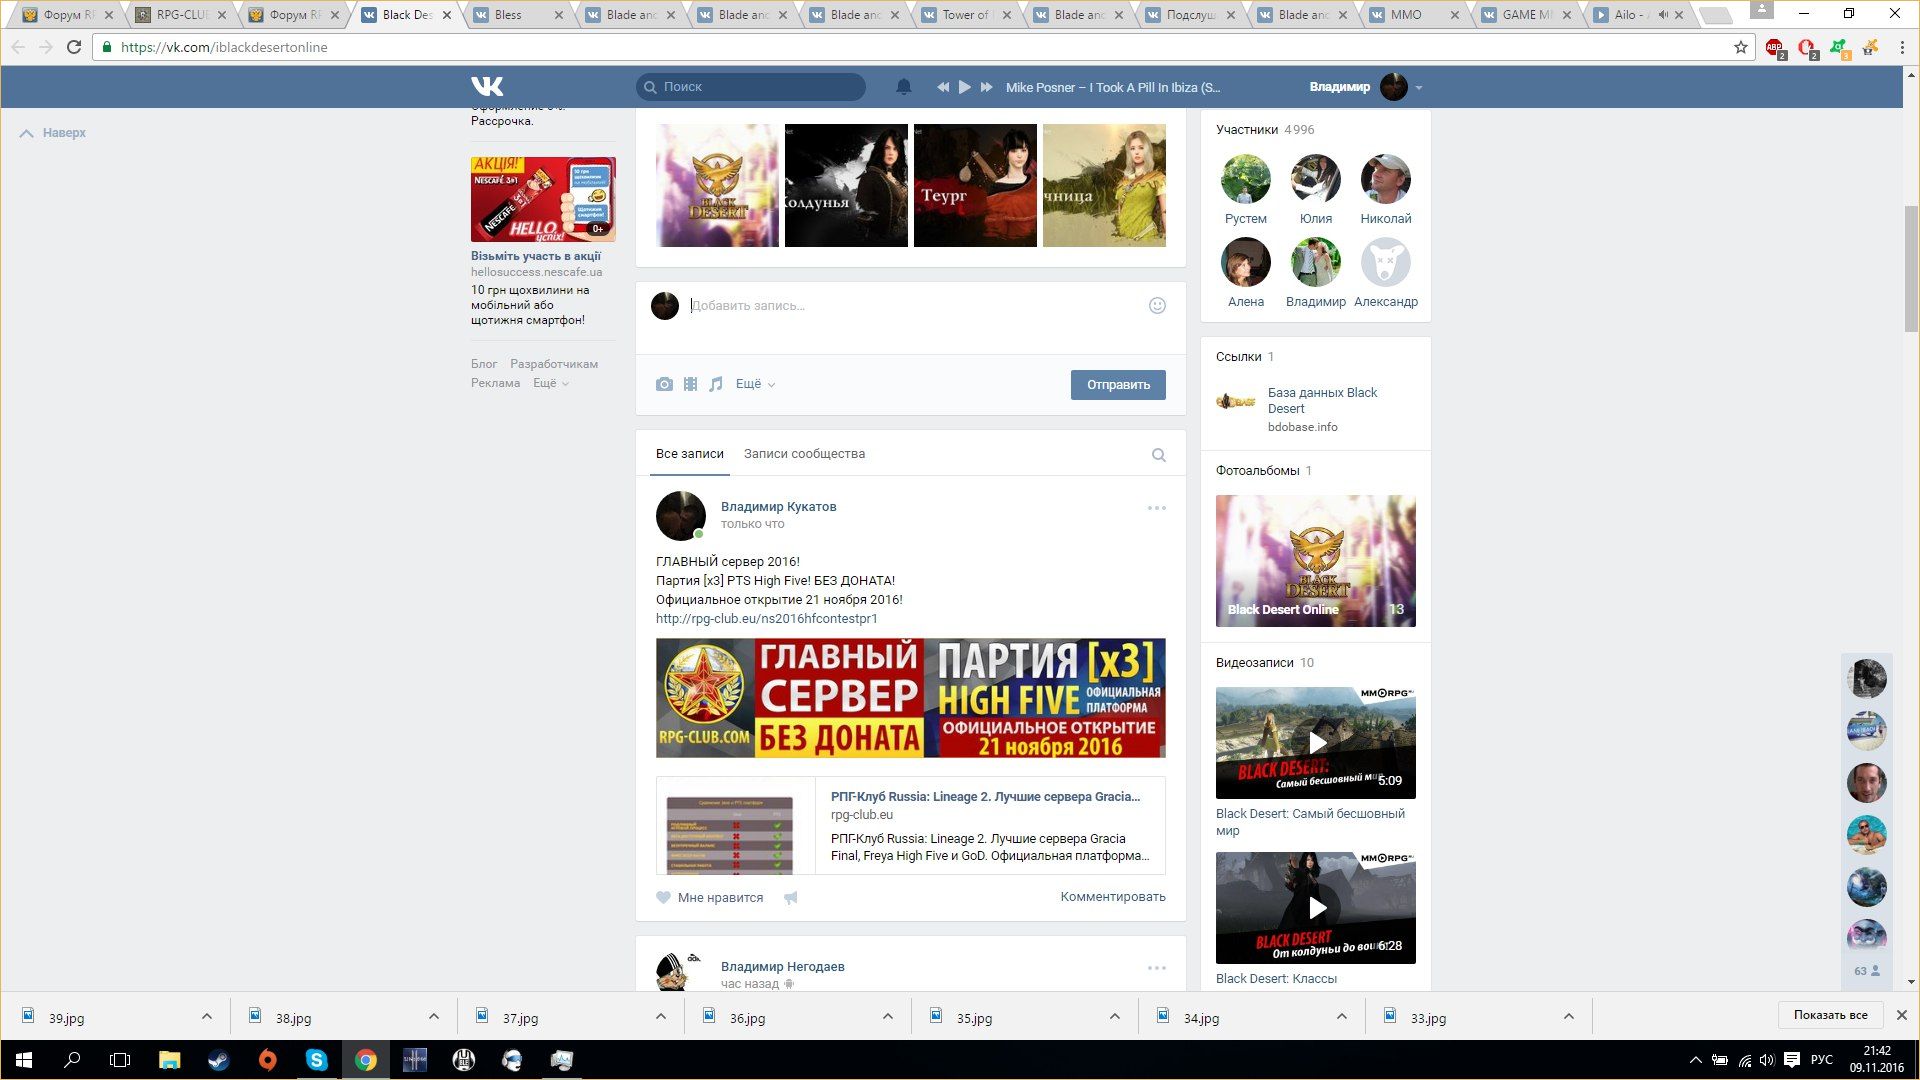Open Windows Start menu
1920x1080 pixels.
(x=24, y=1060)
